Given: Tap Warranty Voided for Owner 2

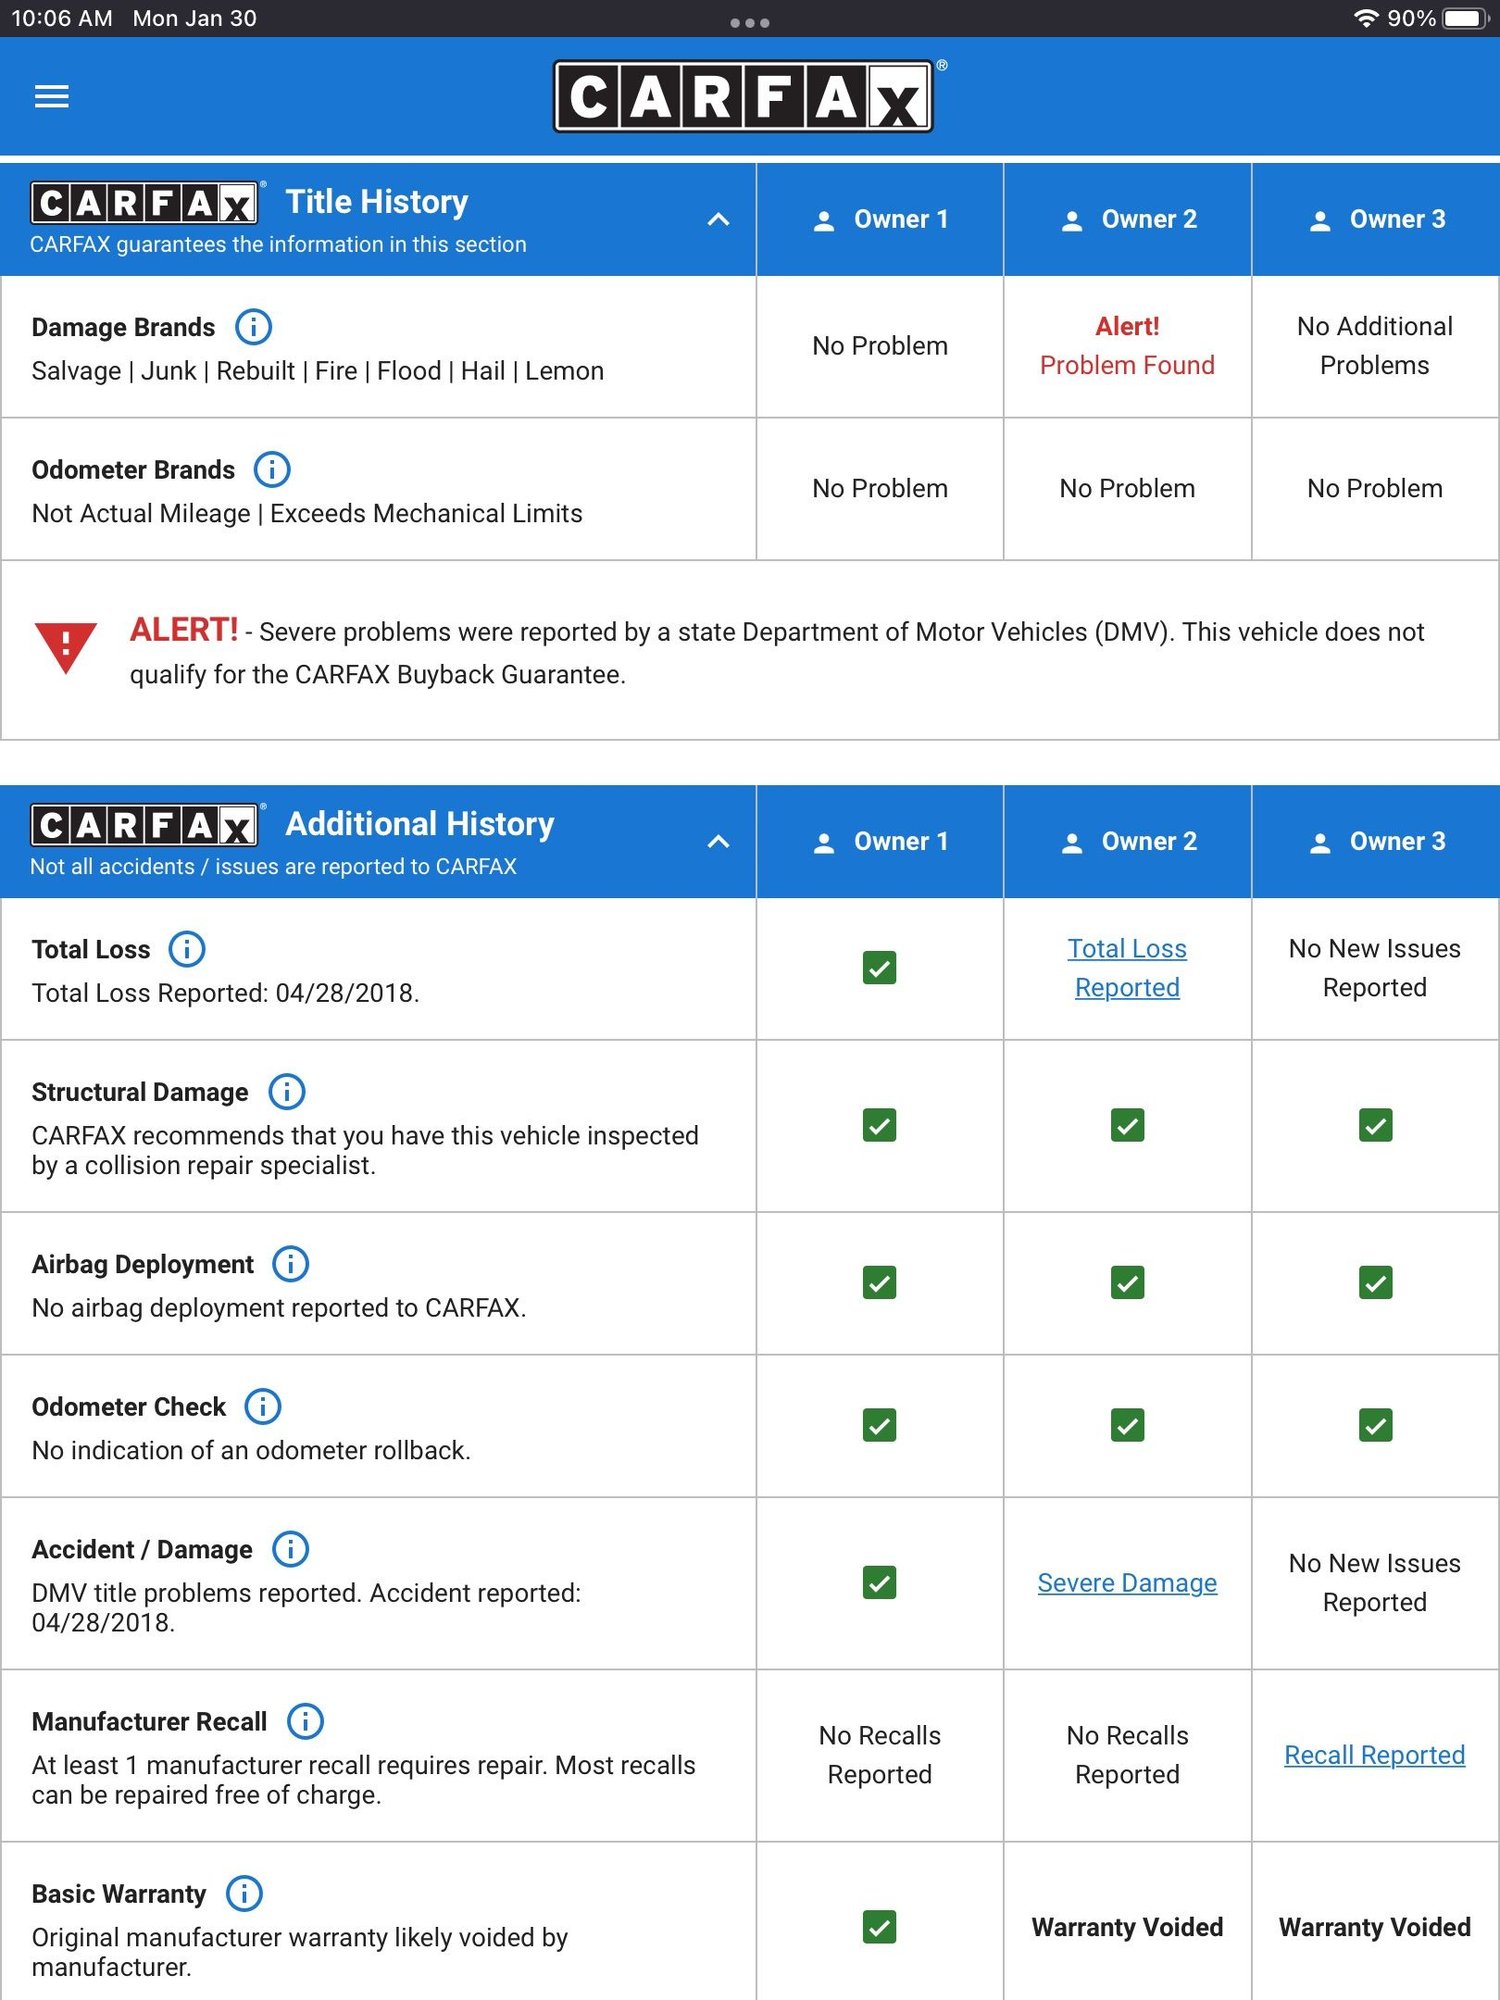Looking at the screenshot, I should 1127,1927.
